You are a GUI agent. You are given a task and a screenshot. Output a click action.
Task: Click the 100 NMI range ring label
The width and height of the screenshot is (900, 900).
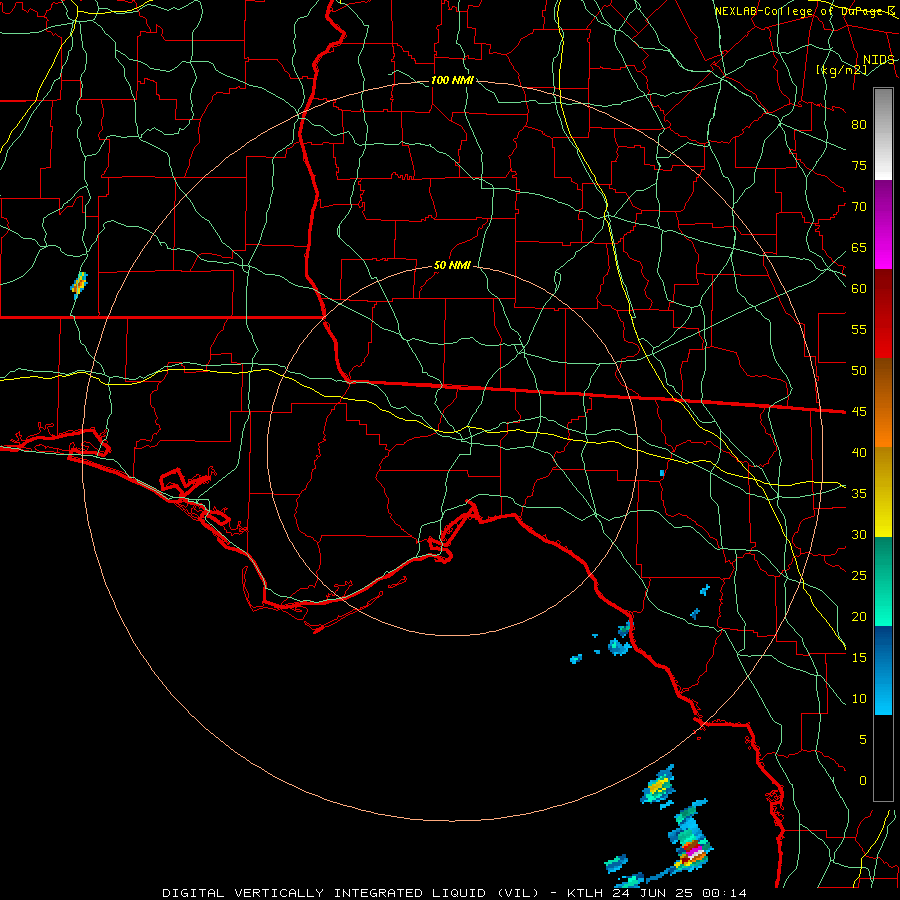(452, 80)
